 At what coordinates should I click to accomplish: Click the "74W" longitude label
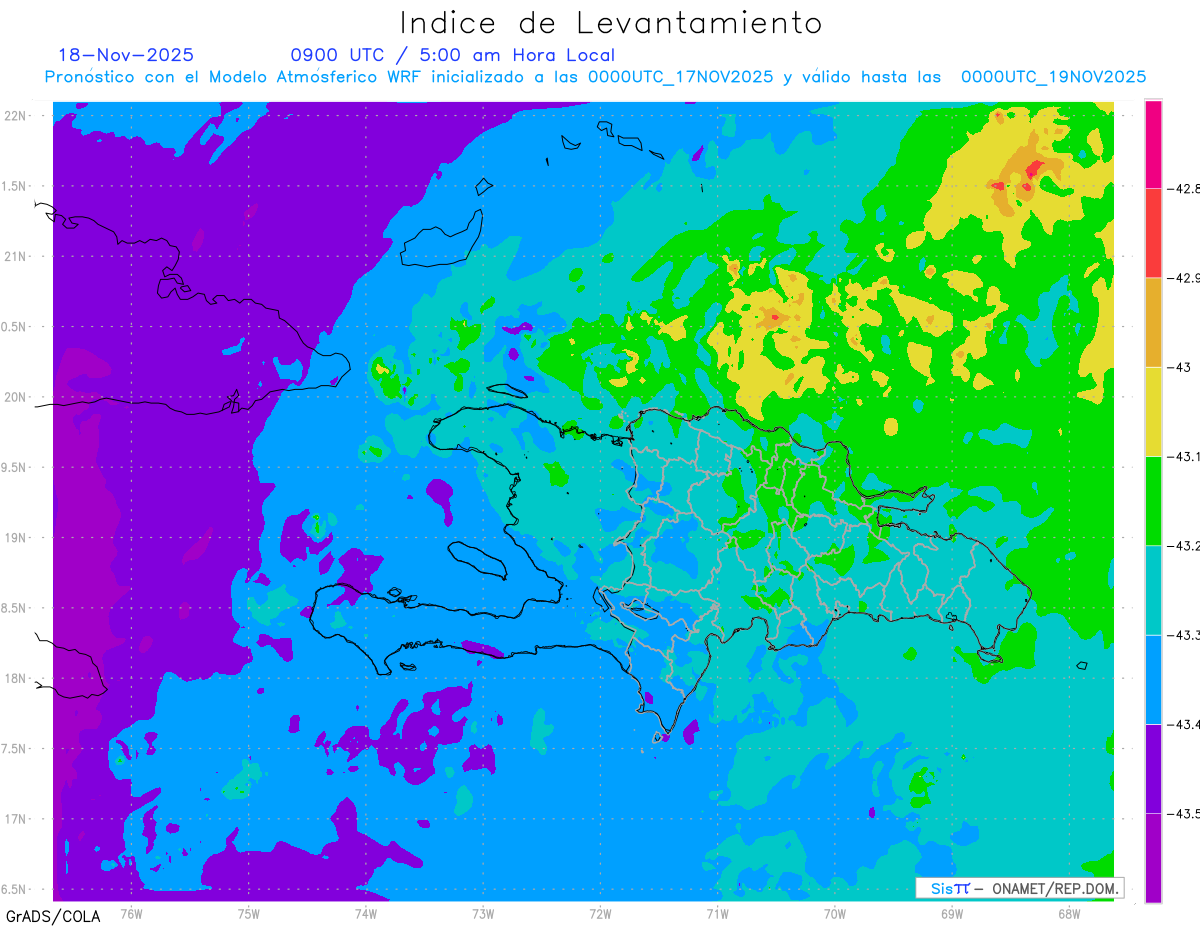(x=366, y=913)
